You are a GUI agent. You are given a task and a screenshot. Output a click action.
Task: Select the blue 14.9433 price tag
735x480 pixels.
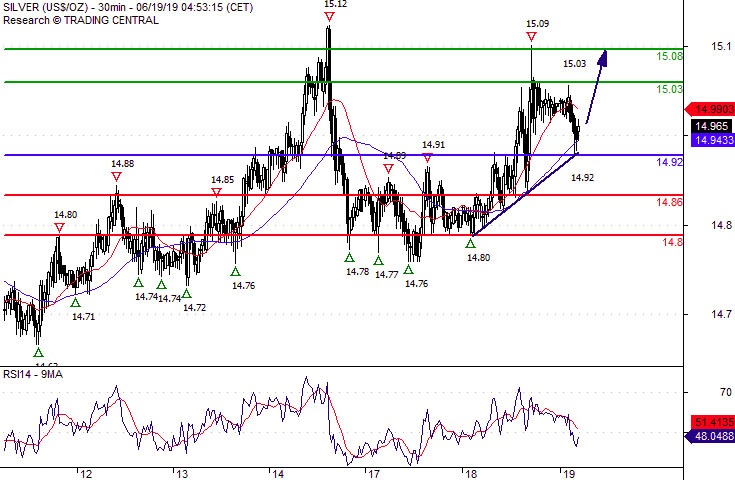click(712, 140)
